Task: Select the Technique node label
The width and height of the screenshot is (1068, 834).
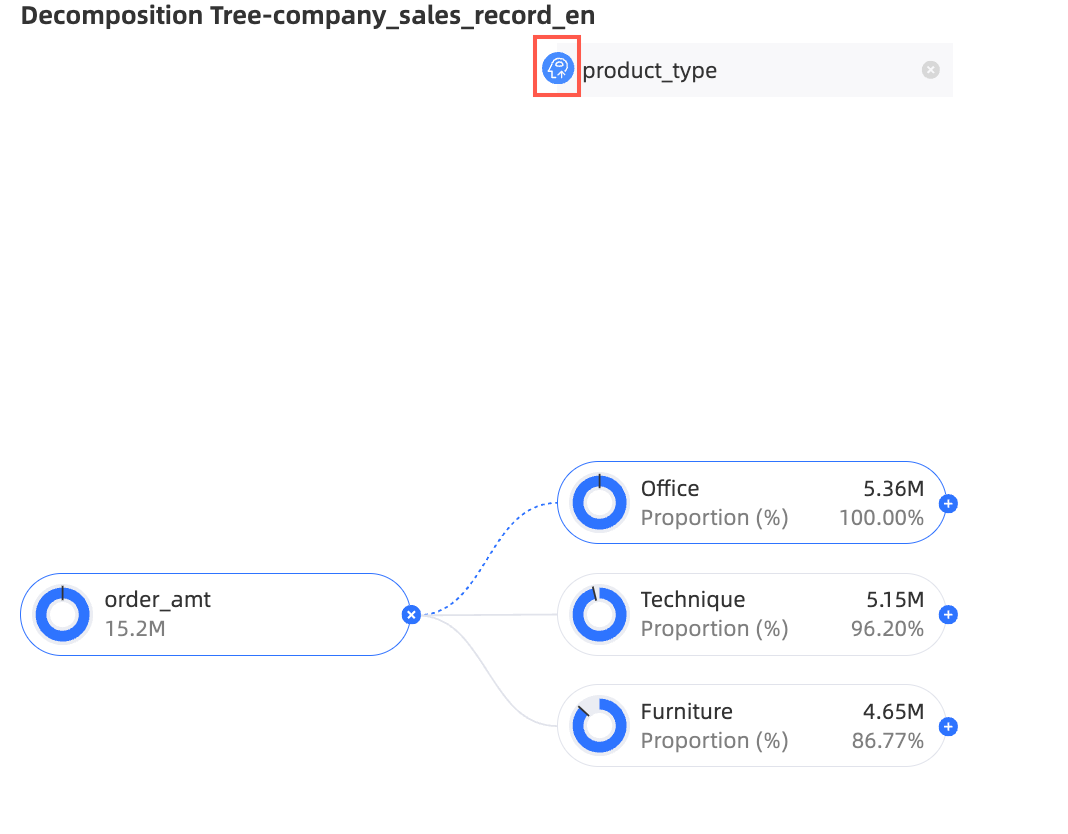Action: pos(693,600)
